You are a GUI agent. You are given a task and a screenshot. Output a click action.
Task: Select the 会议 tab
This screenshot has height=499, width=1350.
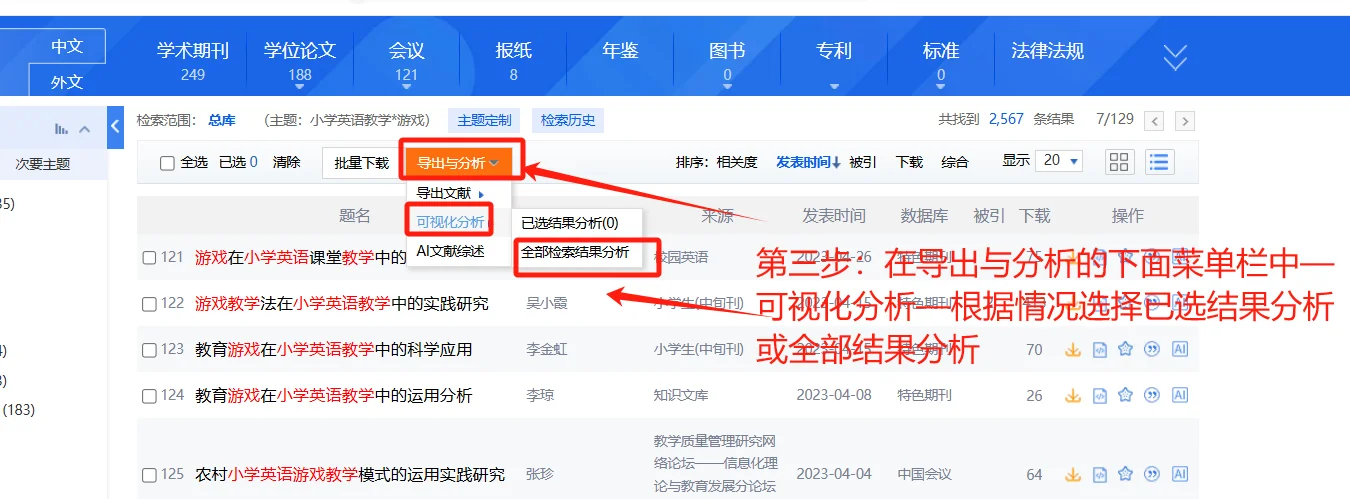[407, 60]
